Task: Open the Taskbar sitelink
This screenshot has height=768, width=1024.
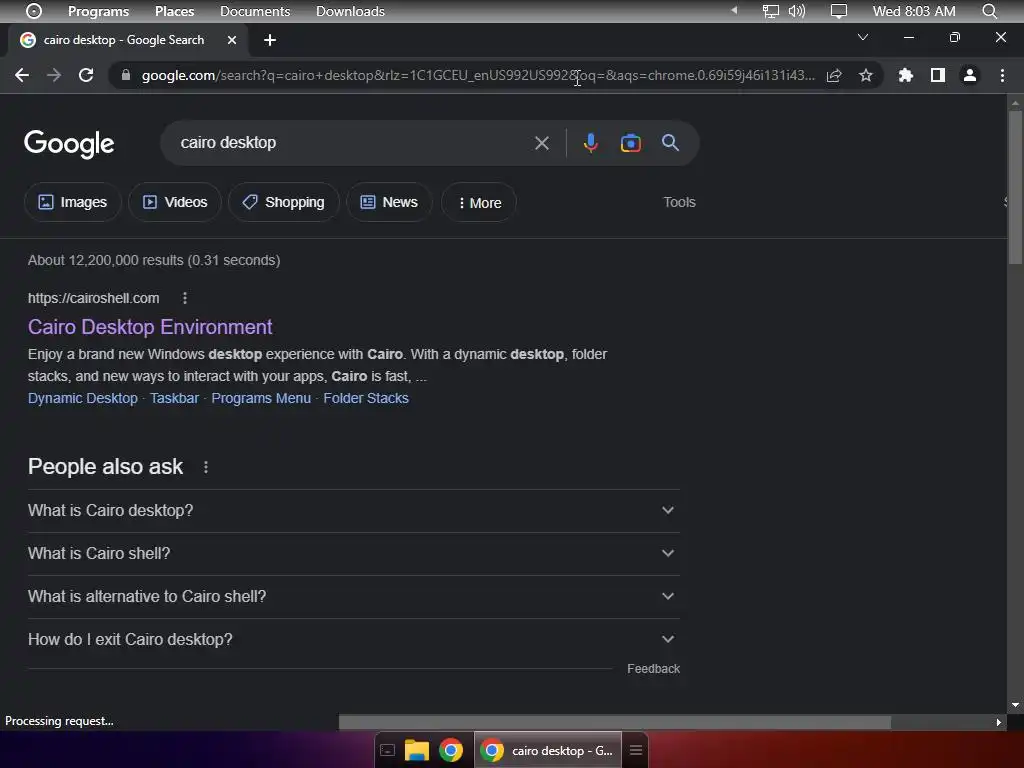Action: (174, 398)
